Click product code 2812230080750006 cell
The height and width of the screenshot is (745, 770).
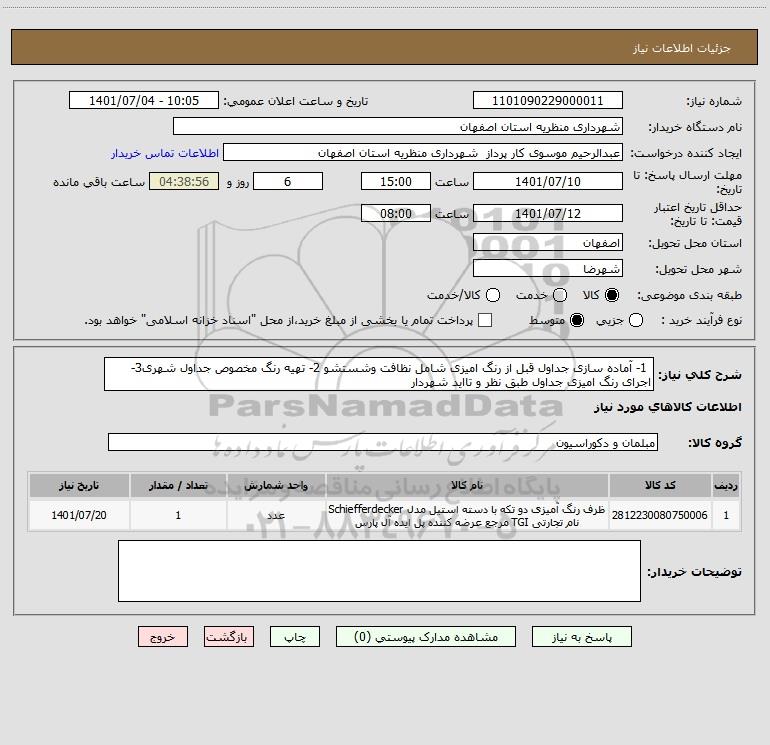click(x=660, y=515)
